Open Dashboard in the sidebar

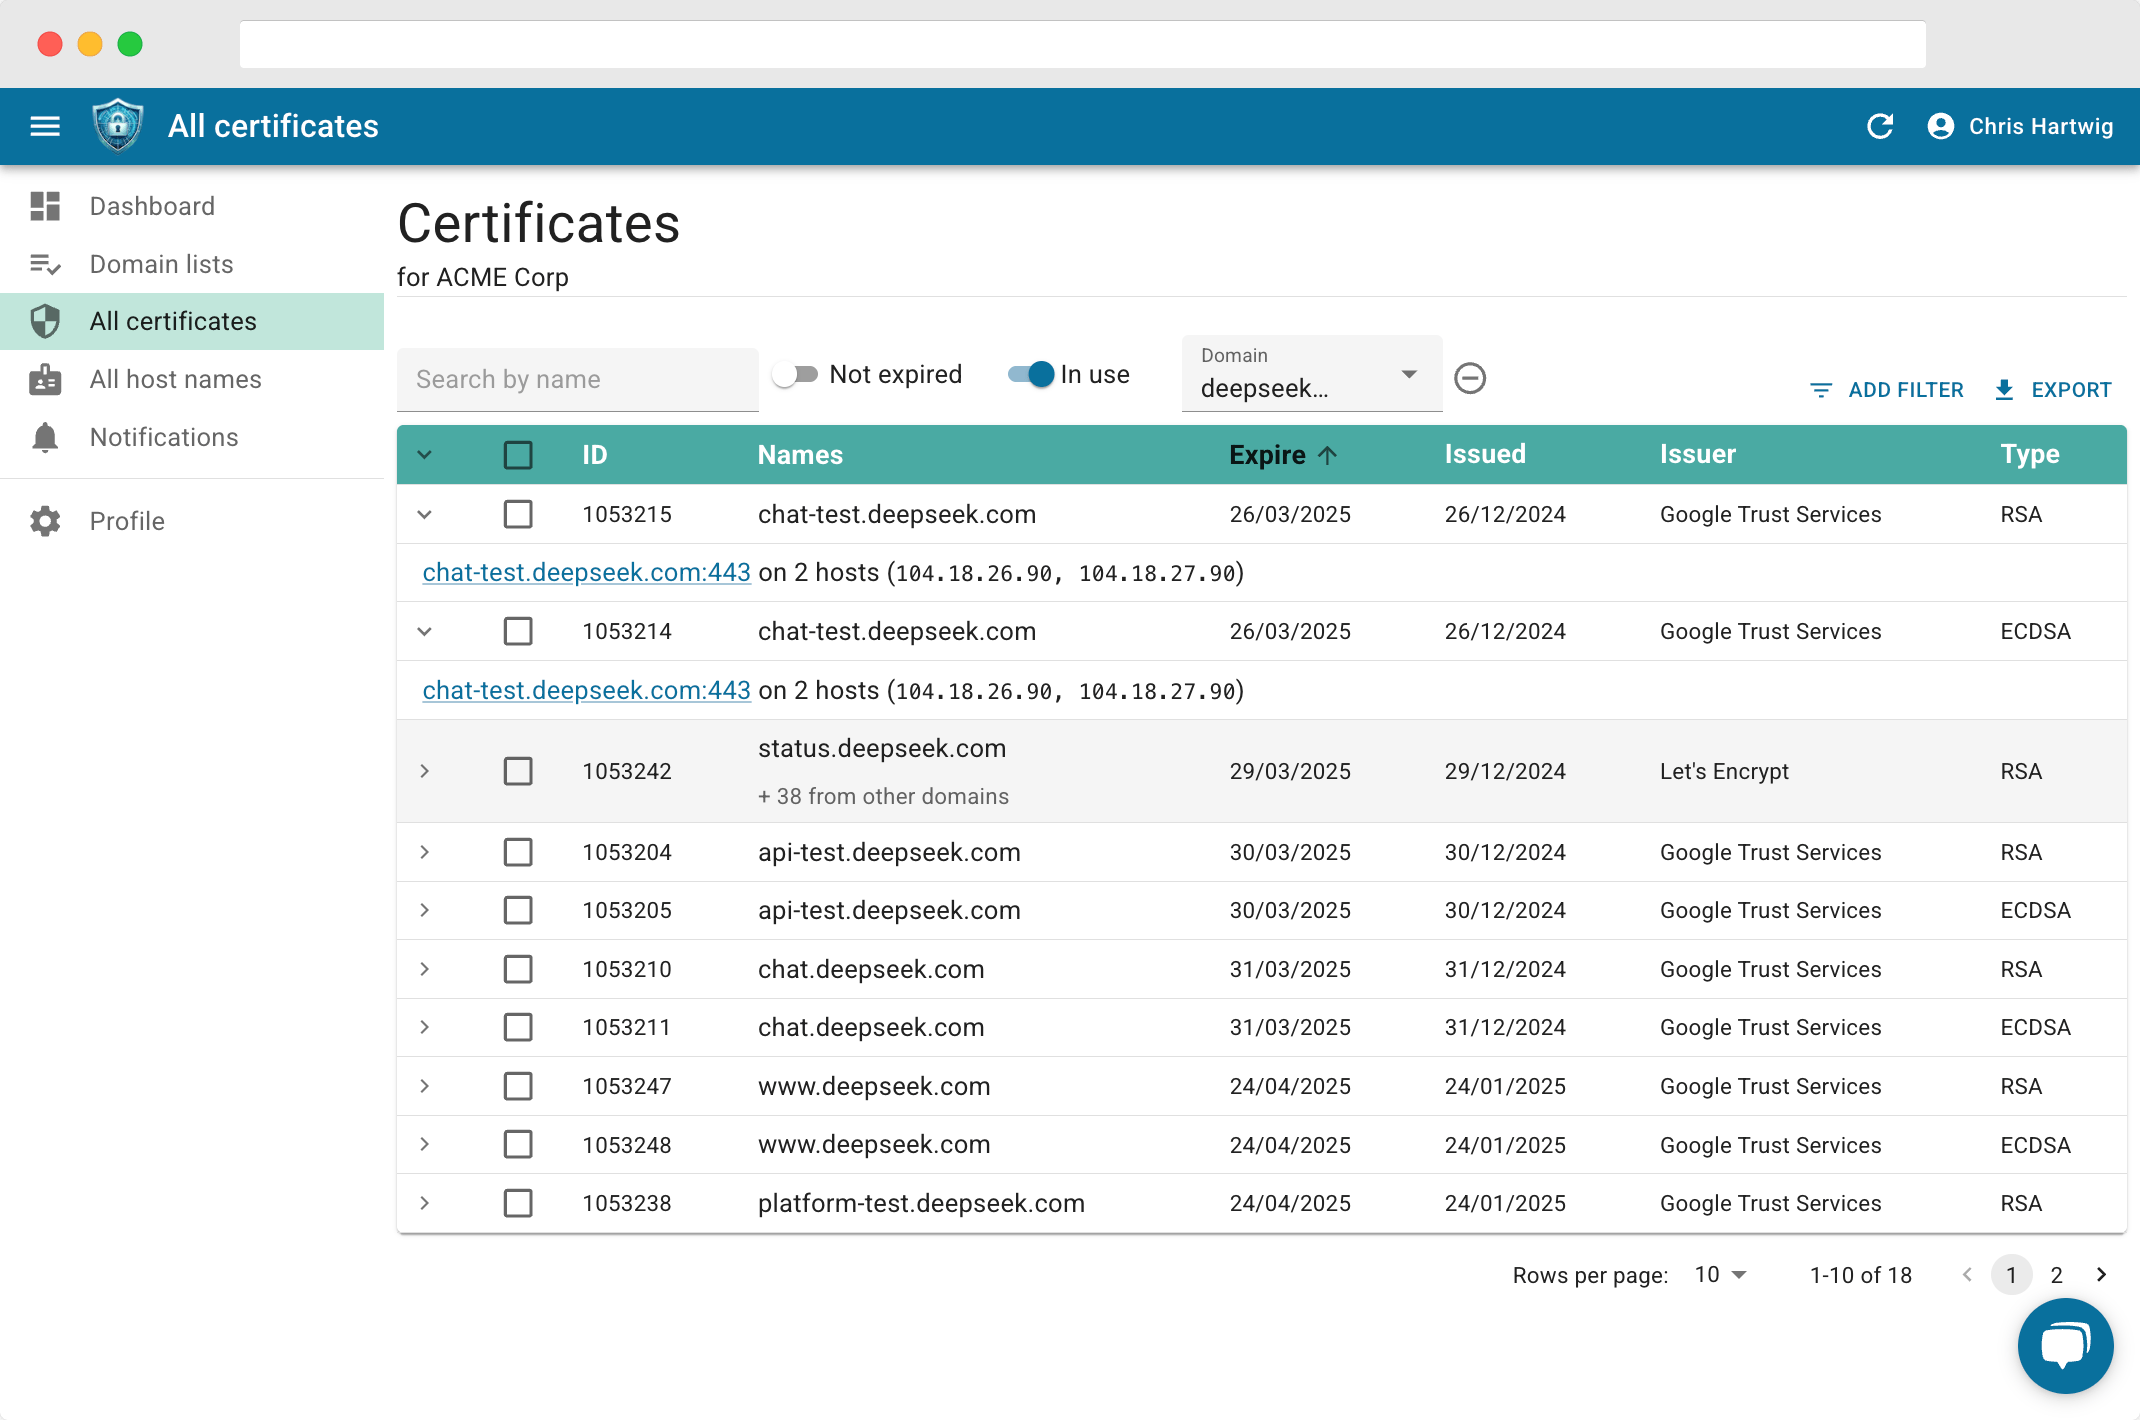(152, 206)
